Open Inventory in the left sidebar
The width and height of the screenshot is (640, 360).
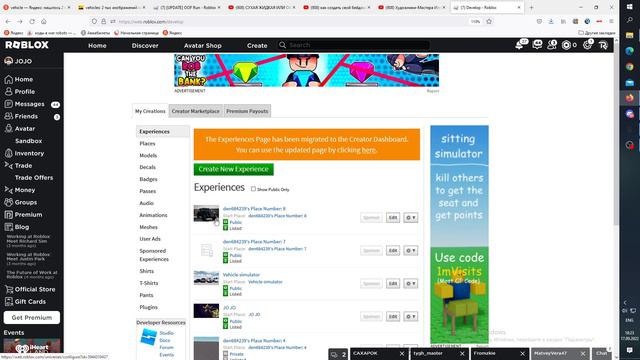coord(29,153)
